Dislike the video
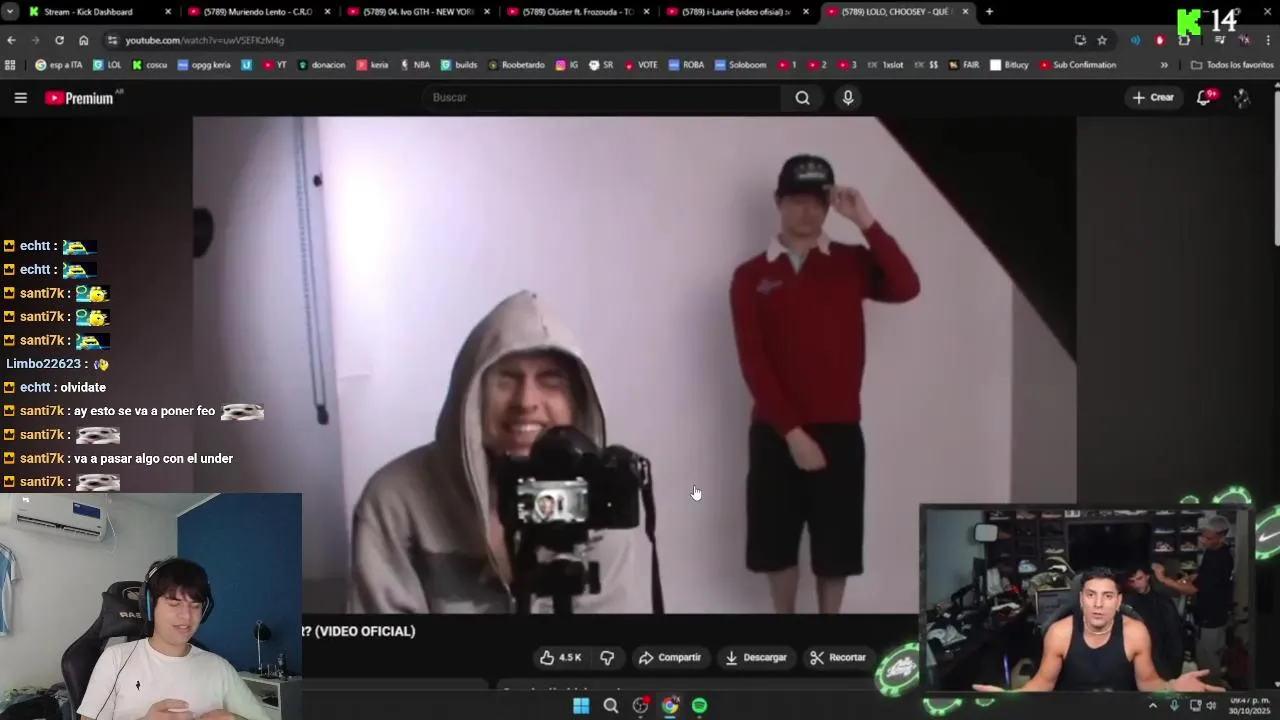This screenshot has height=720, width=1280. pos(607,657)
